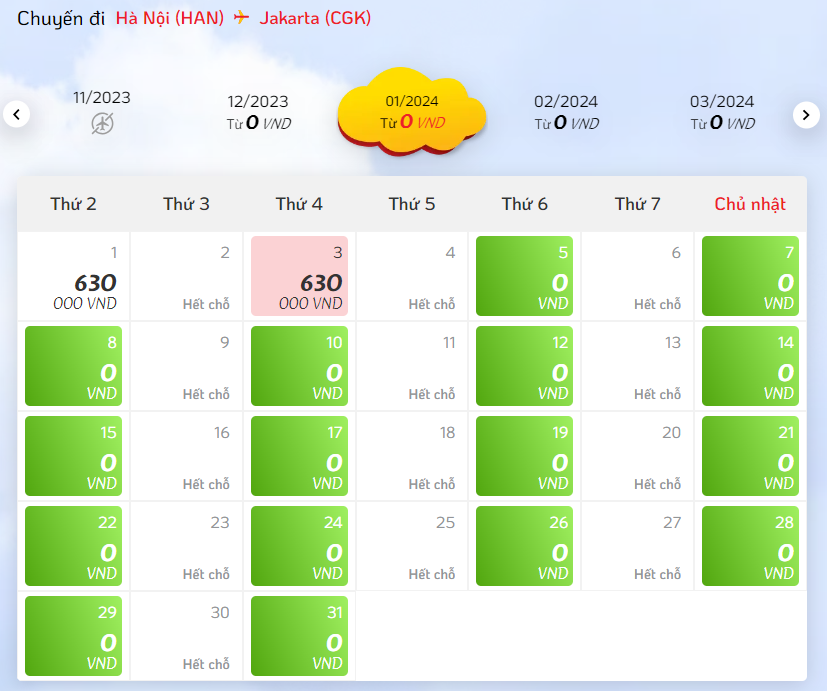Choose January 31 green fare cell
The image size is (827, 691).
click(x=299, y=636)
